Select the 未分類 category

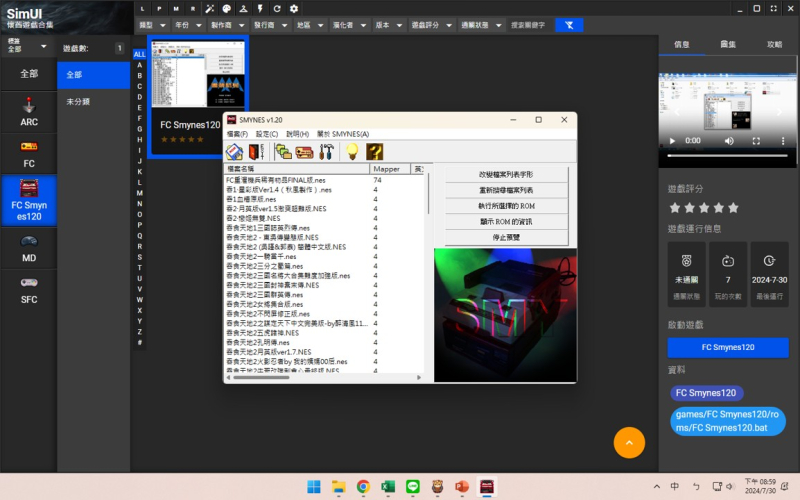[93, 102]
